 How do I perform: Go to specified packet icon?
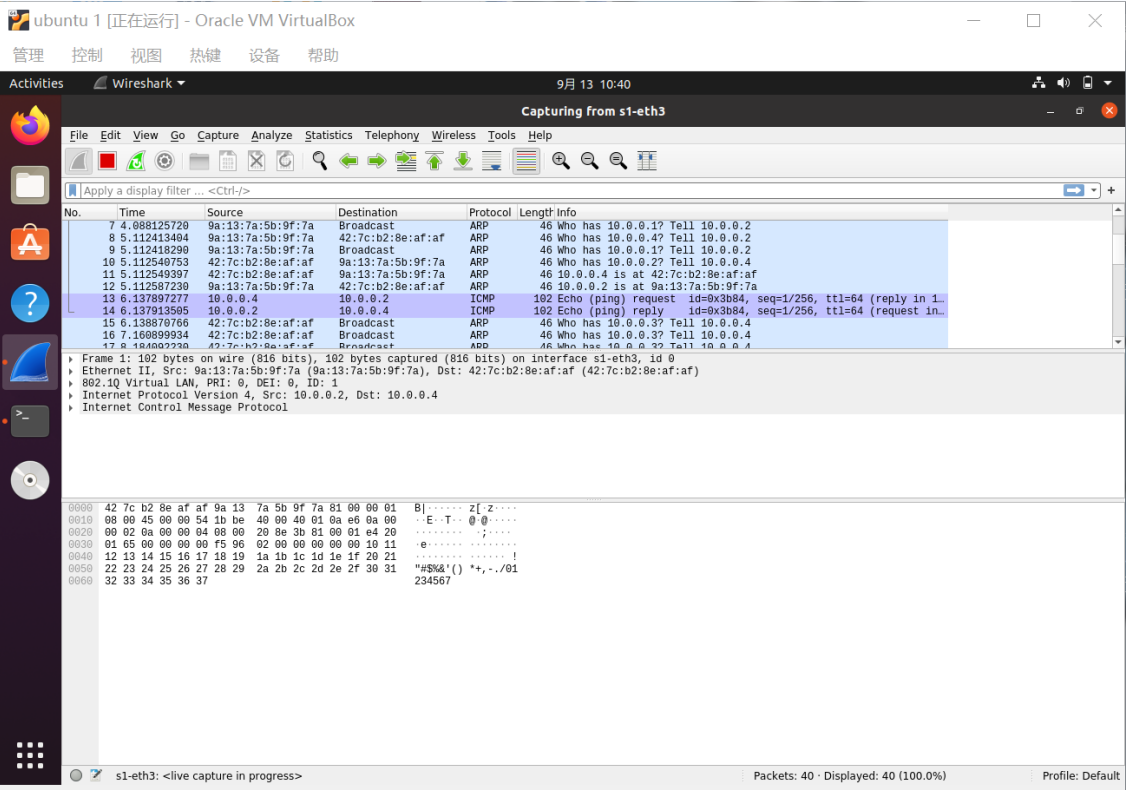(406, 161)
